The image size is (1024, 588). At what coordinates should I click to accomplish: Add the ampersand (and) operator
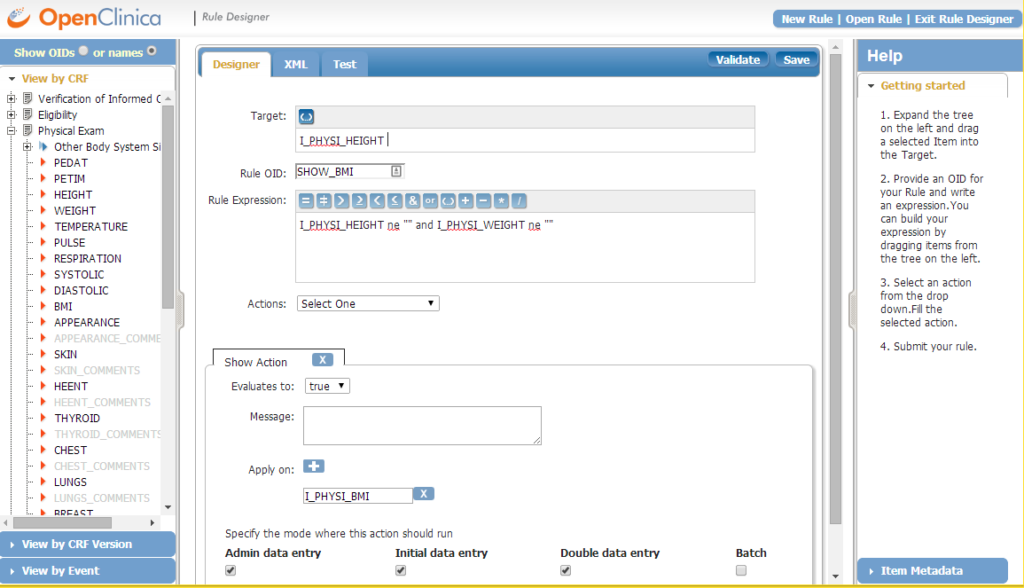412,200
